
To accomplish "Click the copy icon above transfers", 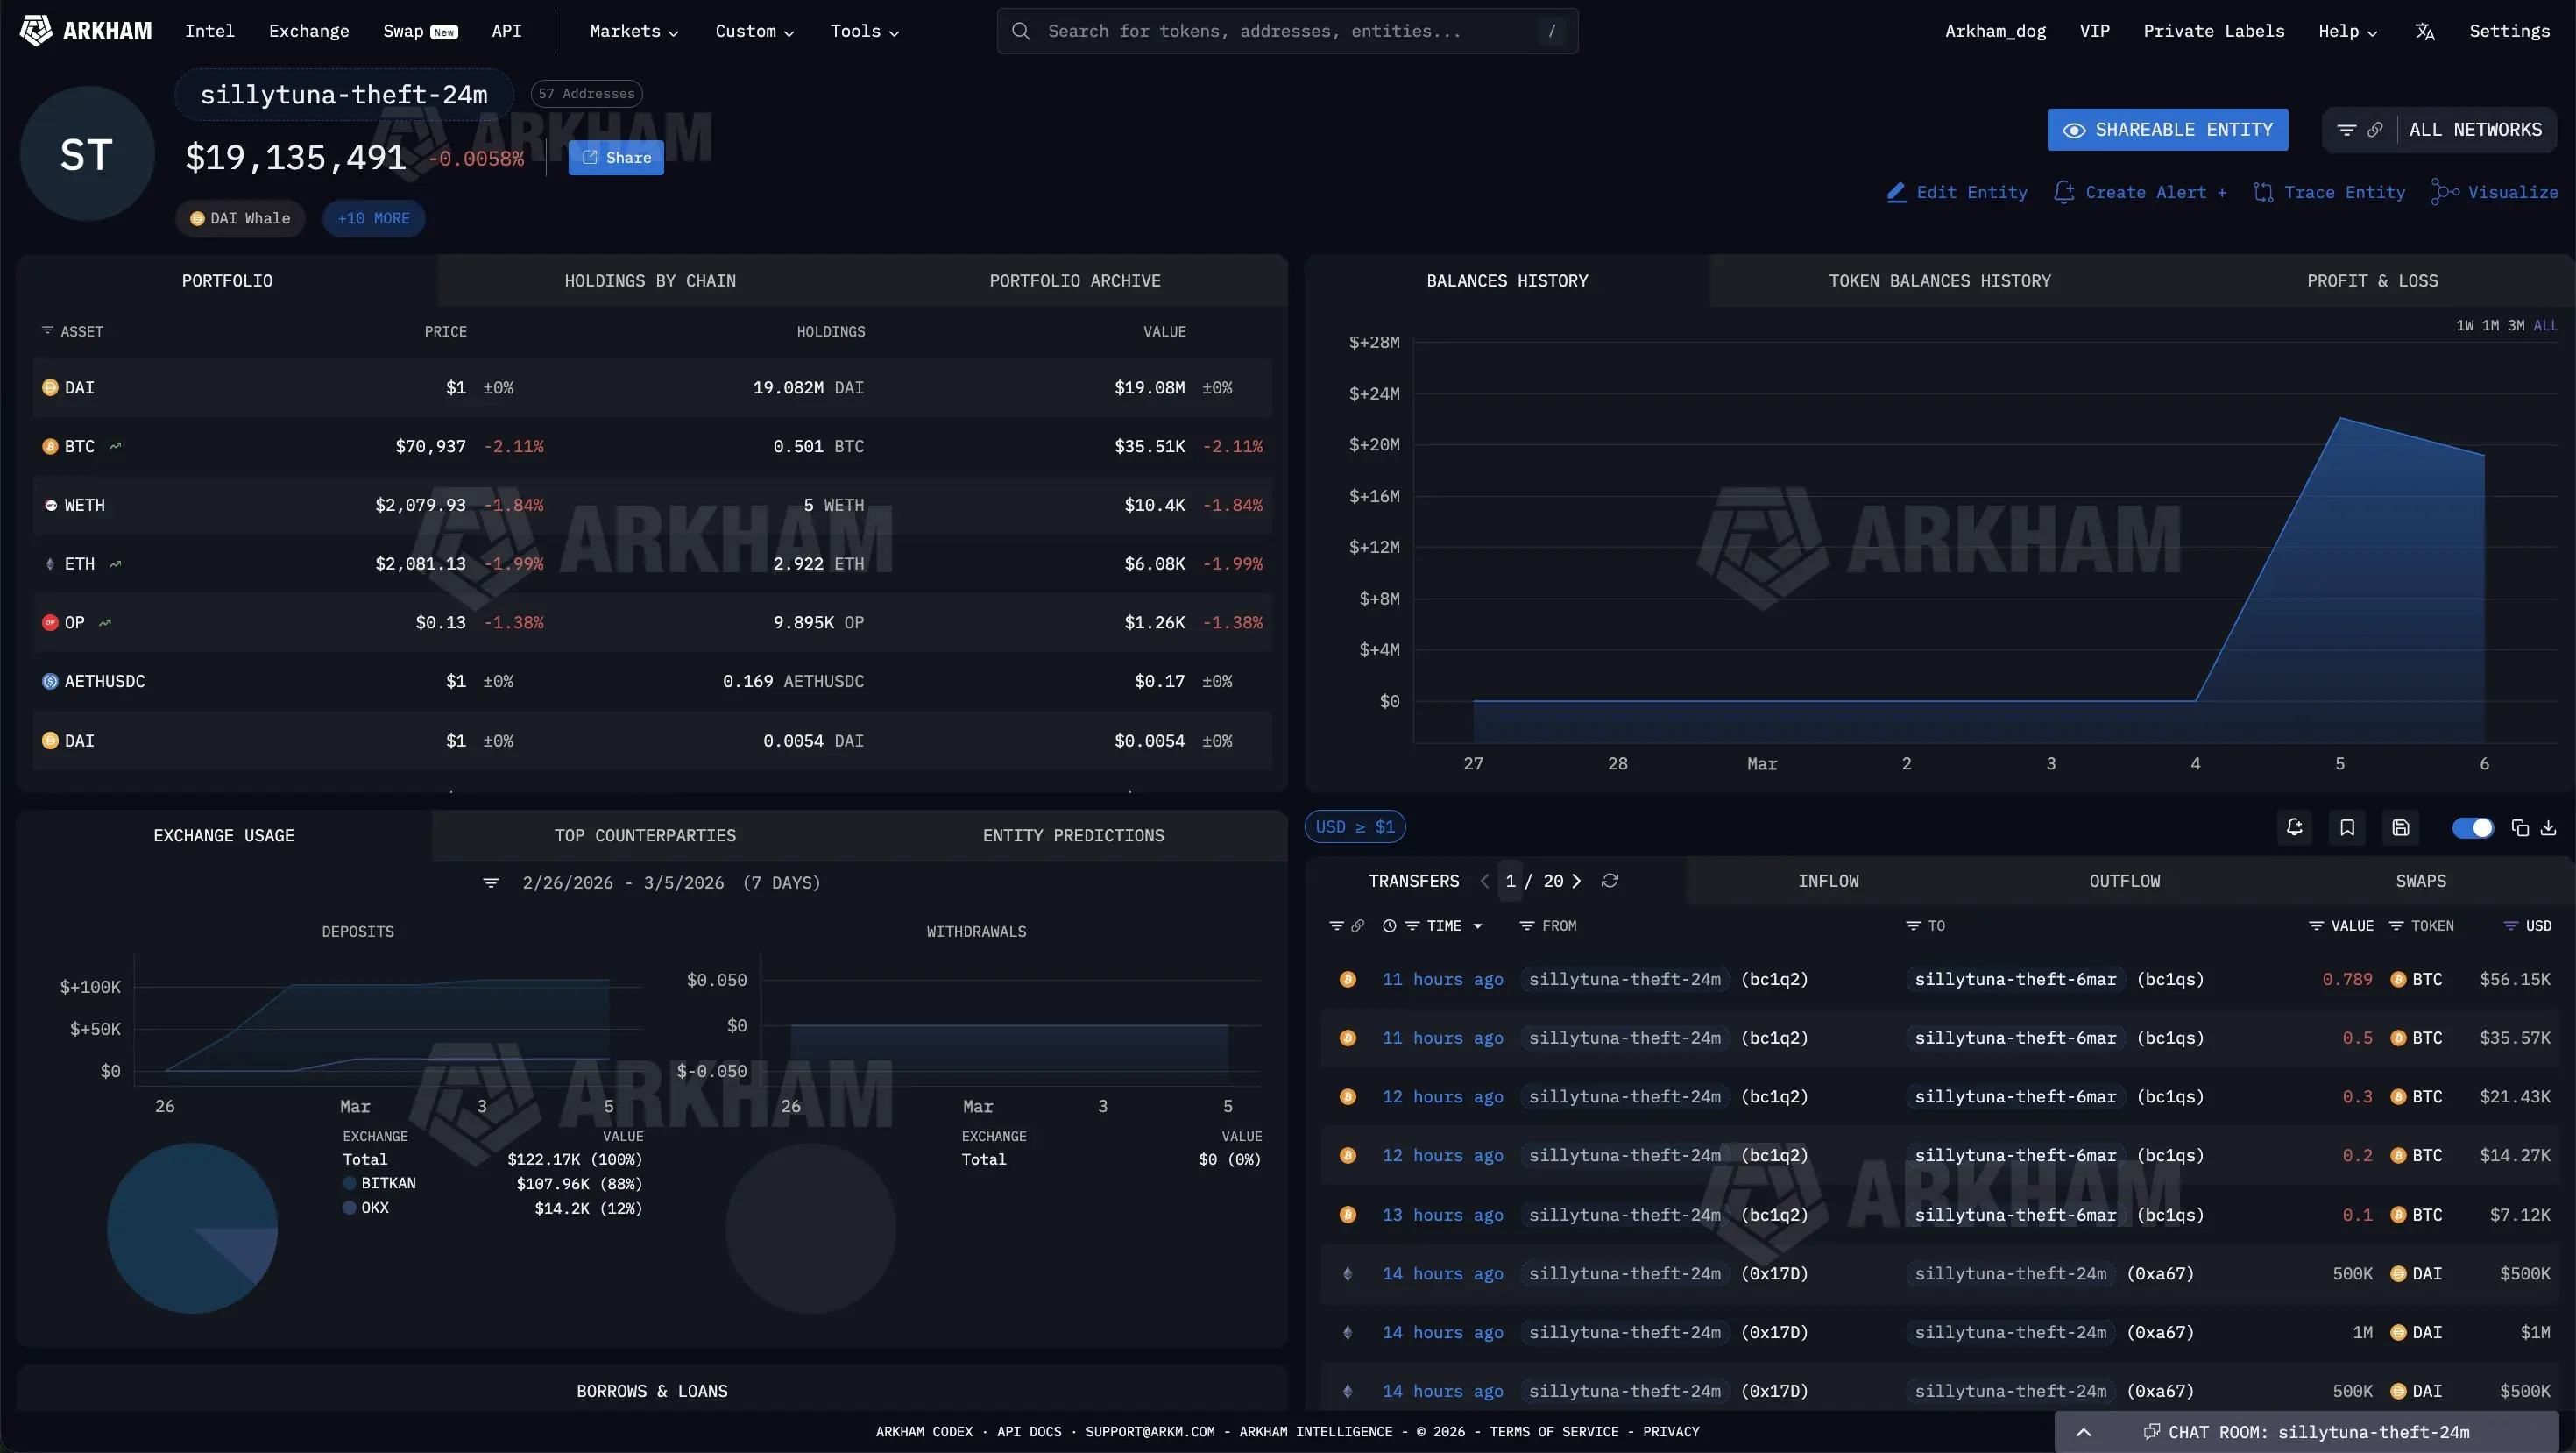I will tap(2520, 827).
